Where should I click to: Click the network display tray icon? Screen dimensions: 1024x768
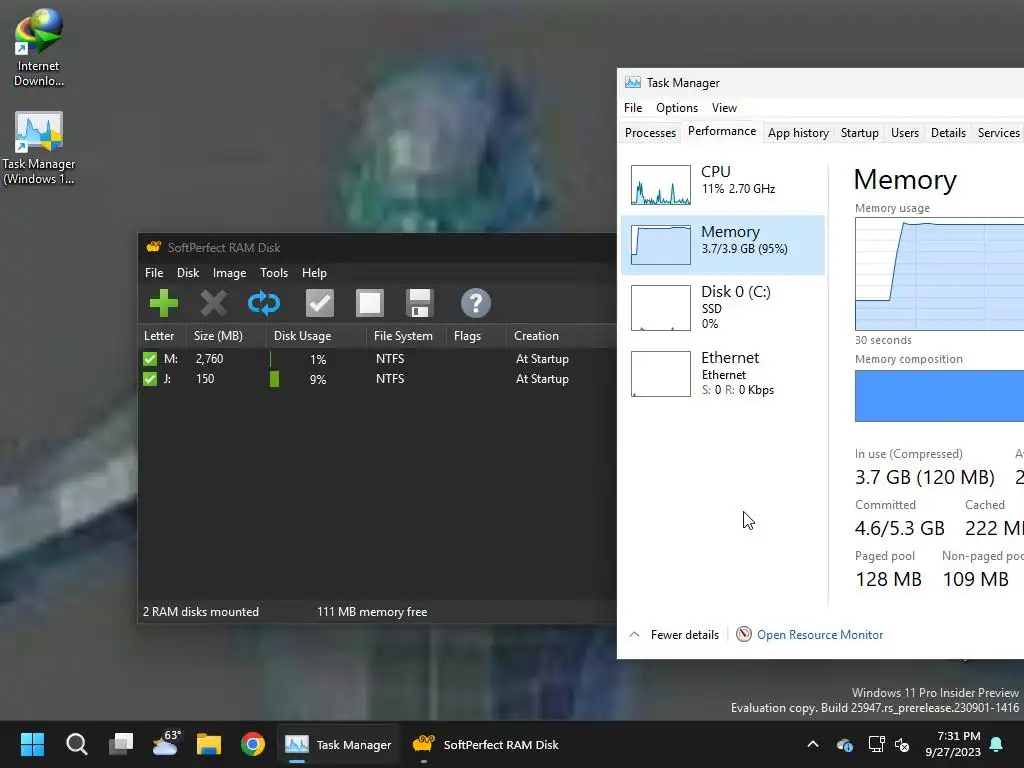(876, 744)
